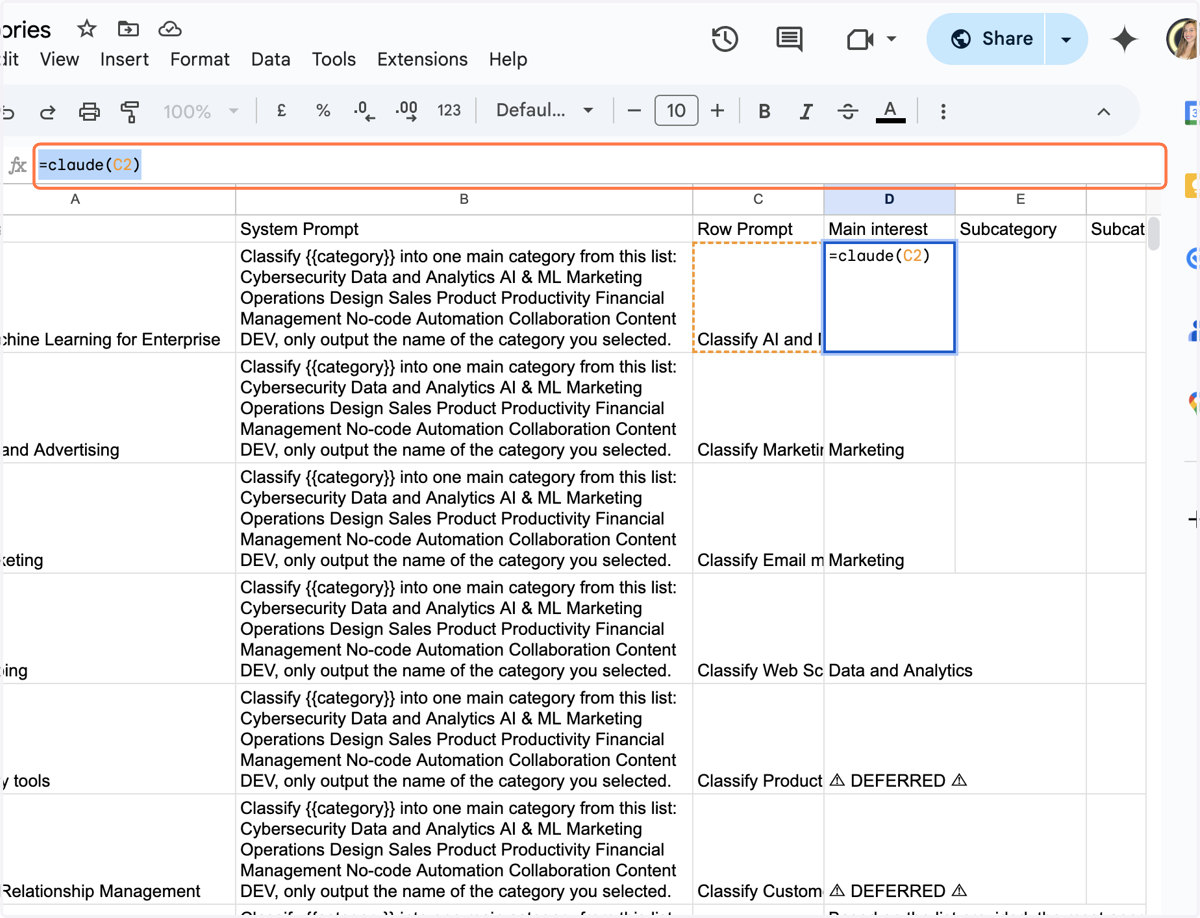Open the Insert menu

point(124,59)
